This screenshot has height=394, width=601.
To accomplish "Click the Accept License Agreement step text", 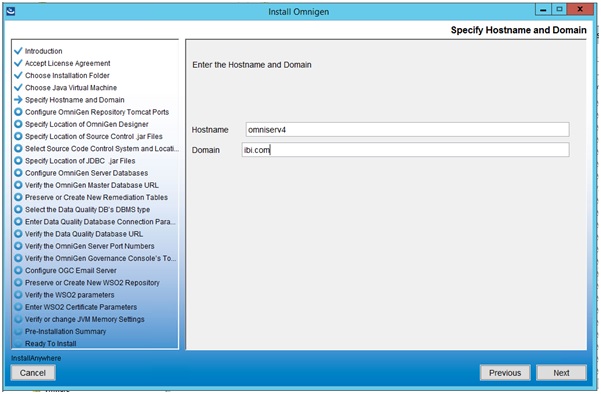I will coord(67,63).
